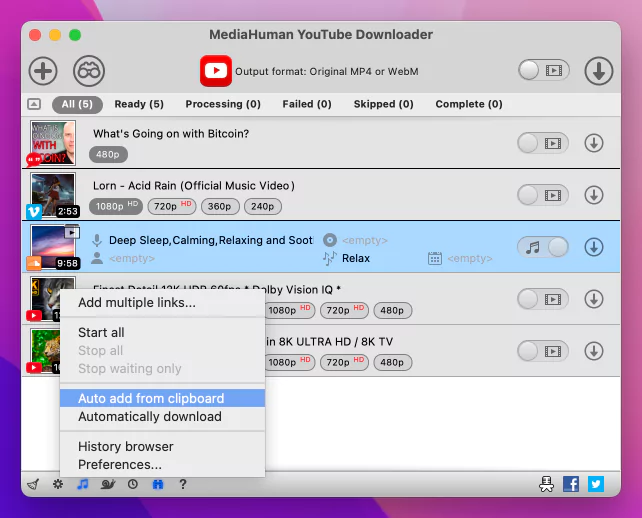Screen dimensions: 642x518
Task: Click the Deep Sleep track thumbnail
Action: click(53, 247)
